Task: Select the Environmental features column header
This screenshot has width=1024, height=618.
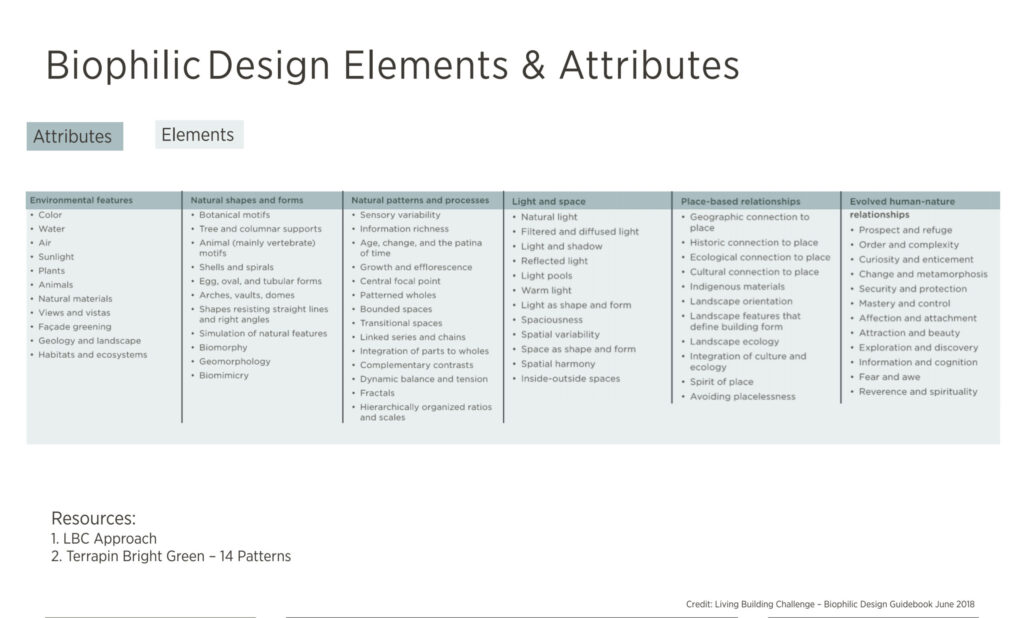Action: 85,200
